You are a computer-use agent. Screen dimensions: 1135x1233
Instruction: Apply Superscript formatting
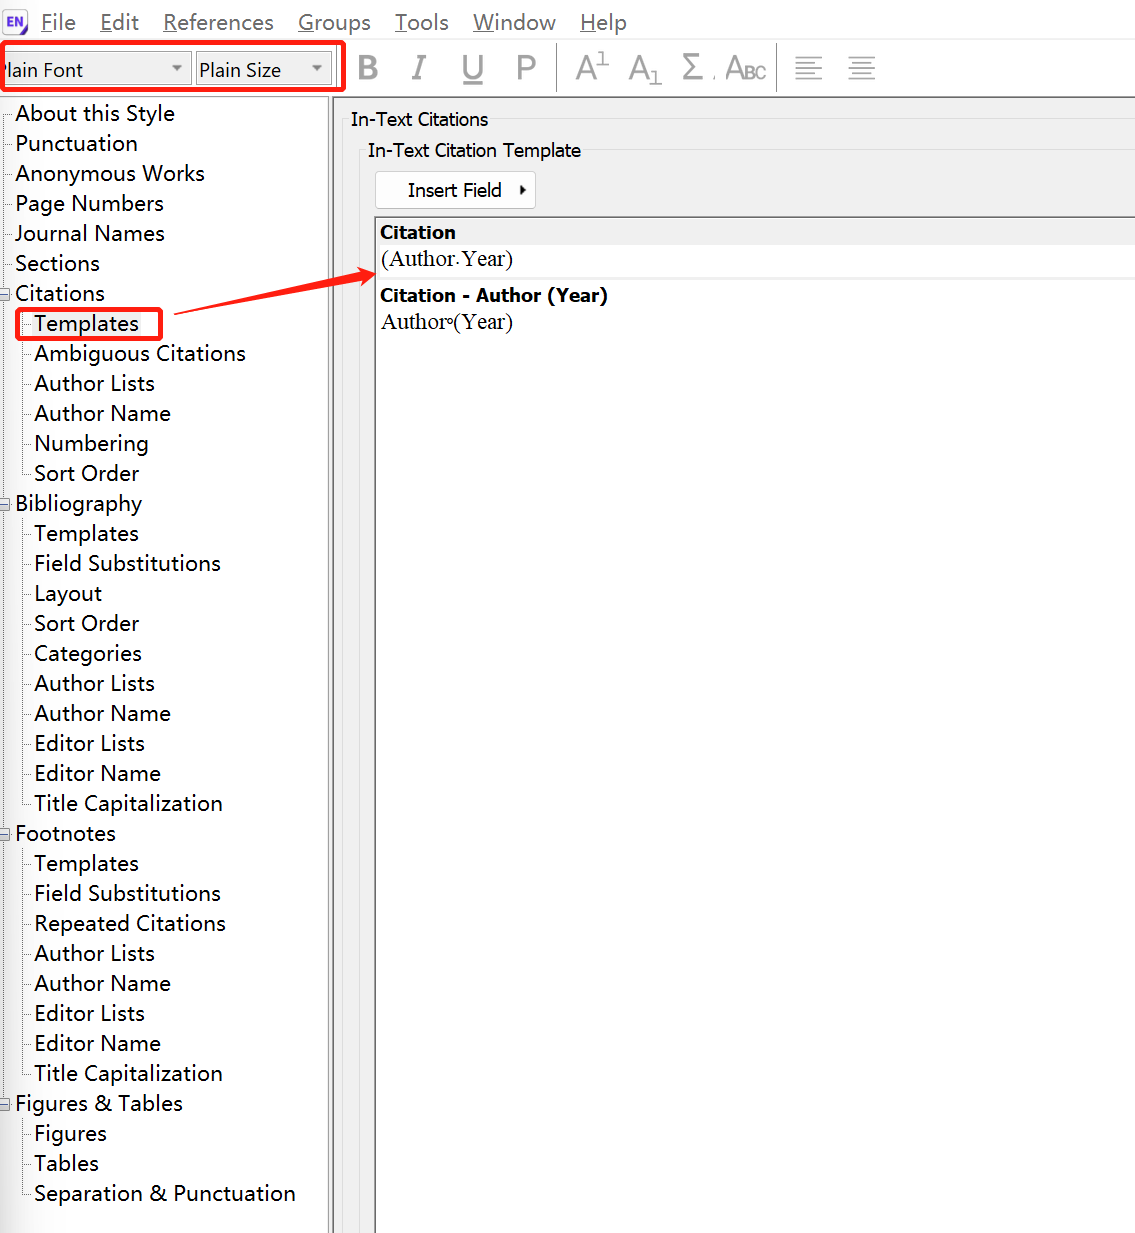(592, 67)
